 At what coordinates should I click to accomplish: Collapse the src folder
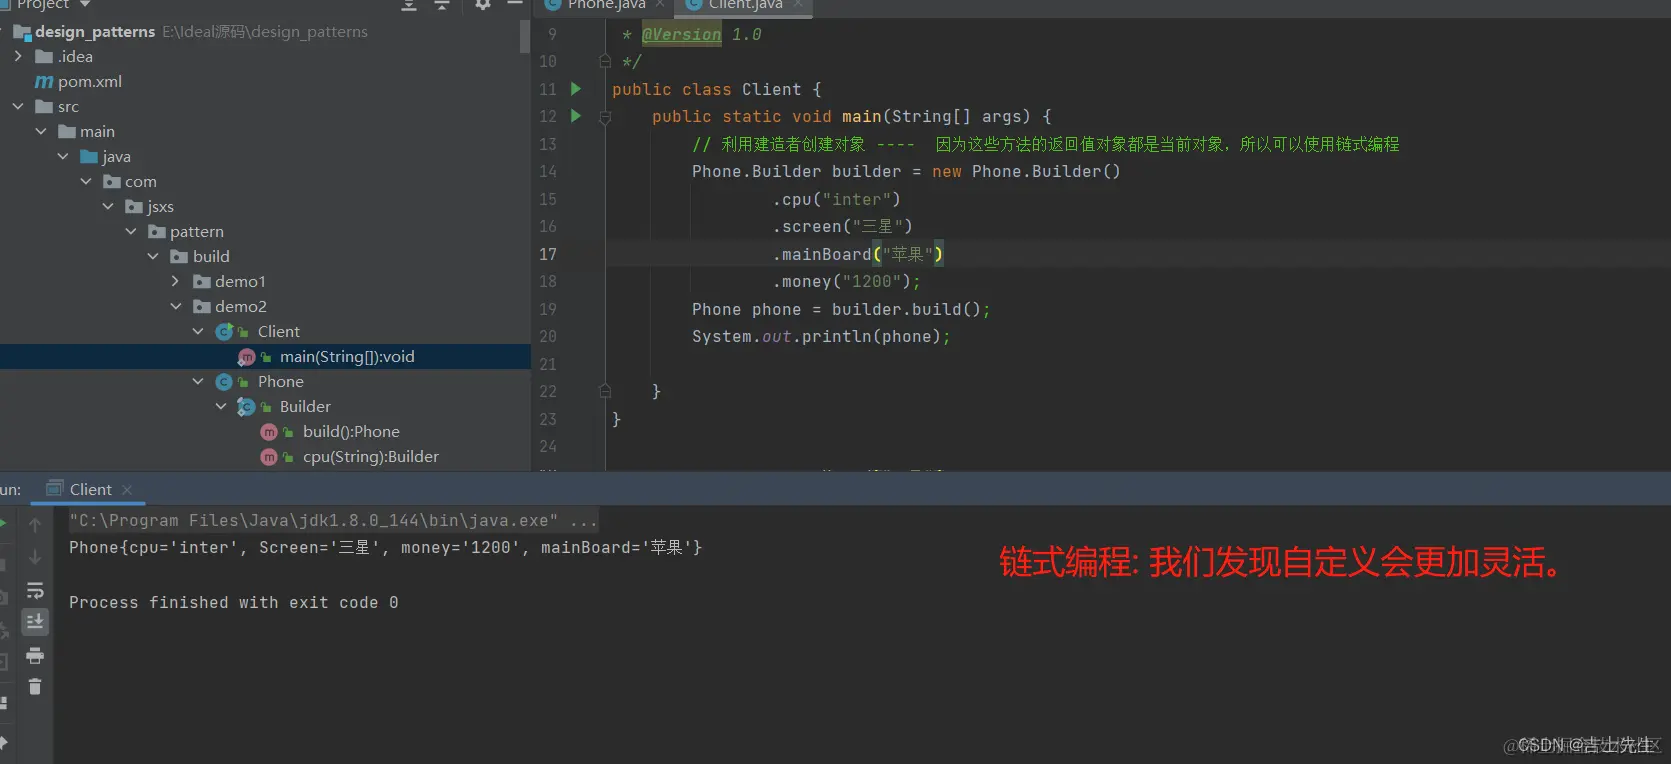tap(18, 107)
